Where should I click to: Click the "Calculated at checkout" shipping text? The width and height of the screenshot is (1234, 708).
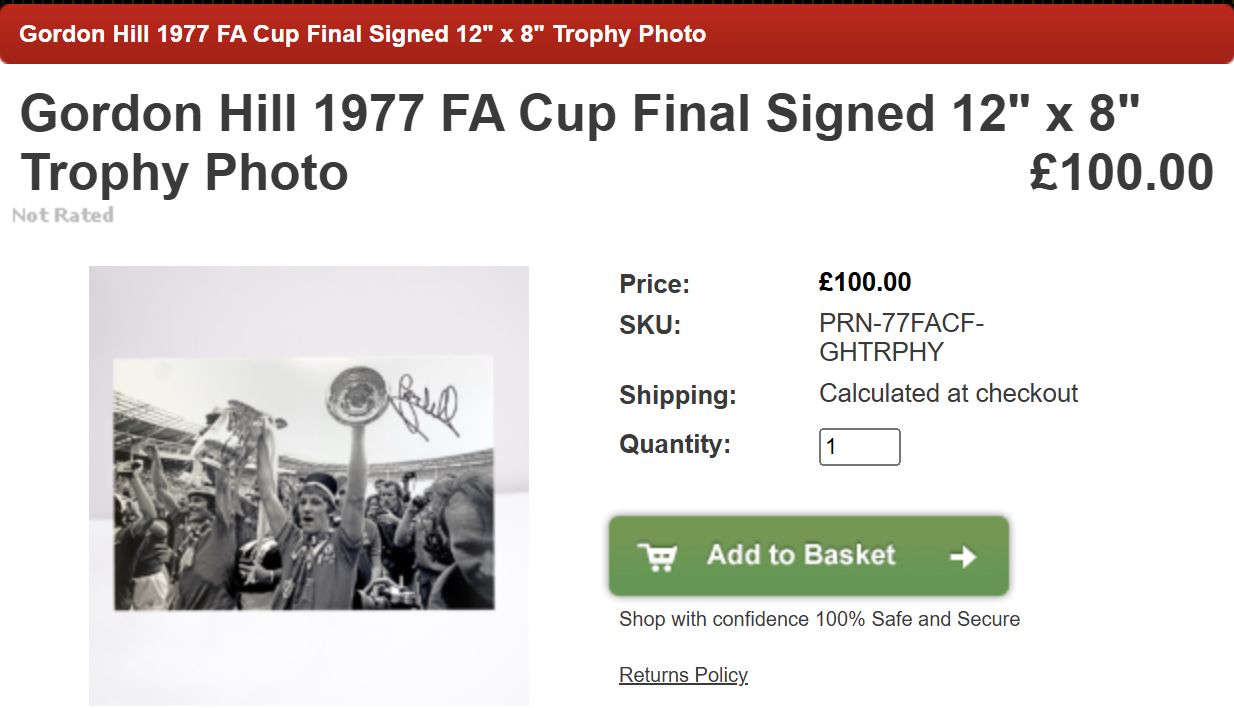(948, 393)
